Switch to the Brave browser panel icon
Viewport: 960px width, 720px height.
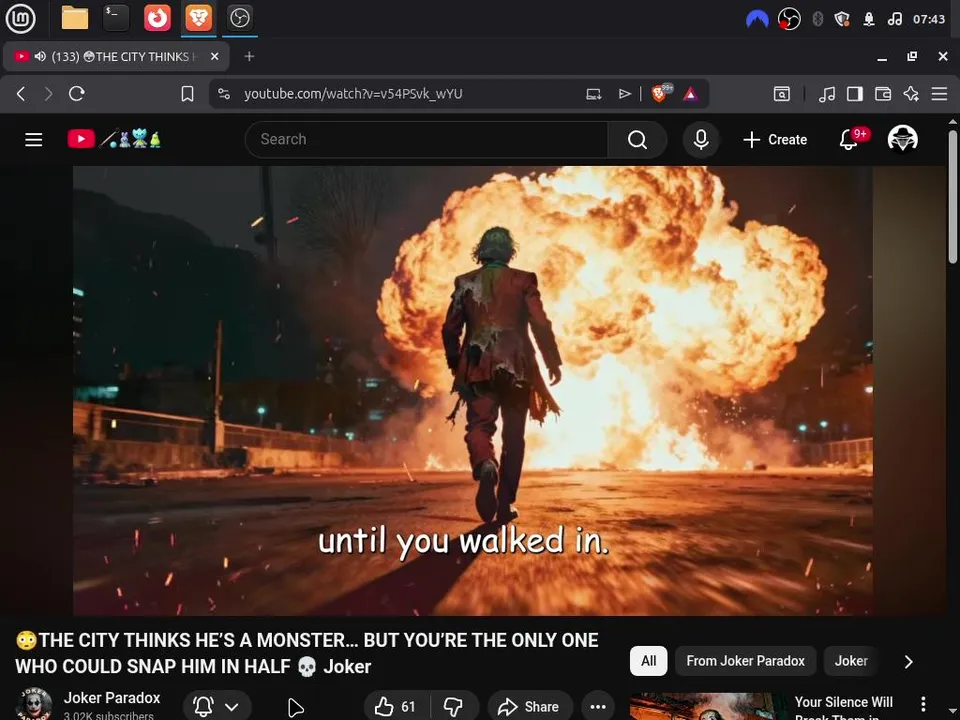tap(198, 18)
